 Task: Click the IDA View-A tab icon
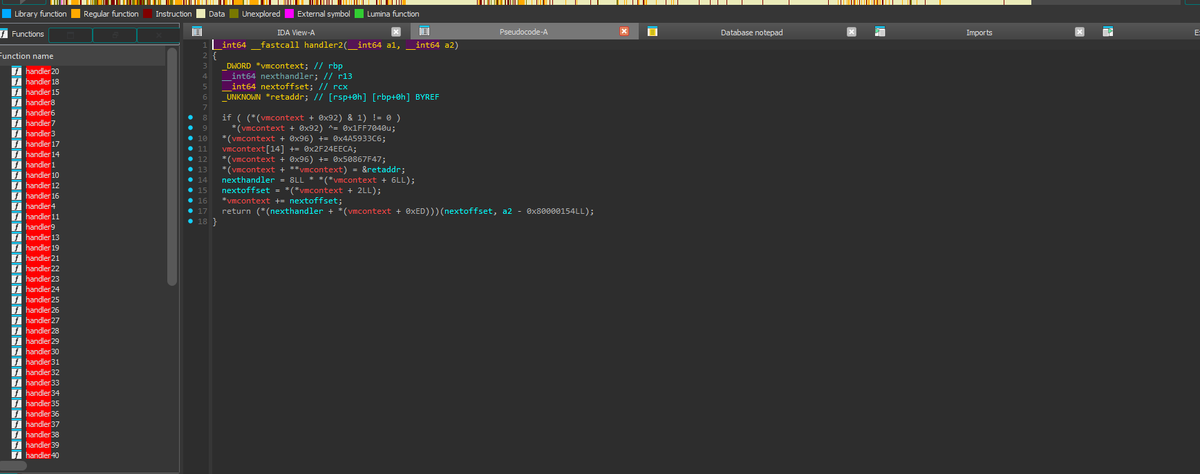click(196, 33)
